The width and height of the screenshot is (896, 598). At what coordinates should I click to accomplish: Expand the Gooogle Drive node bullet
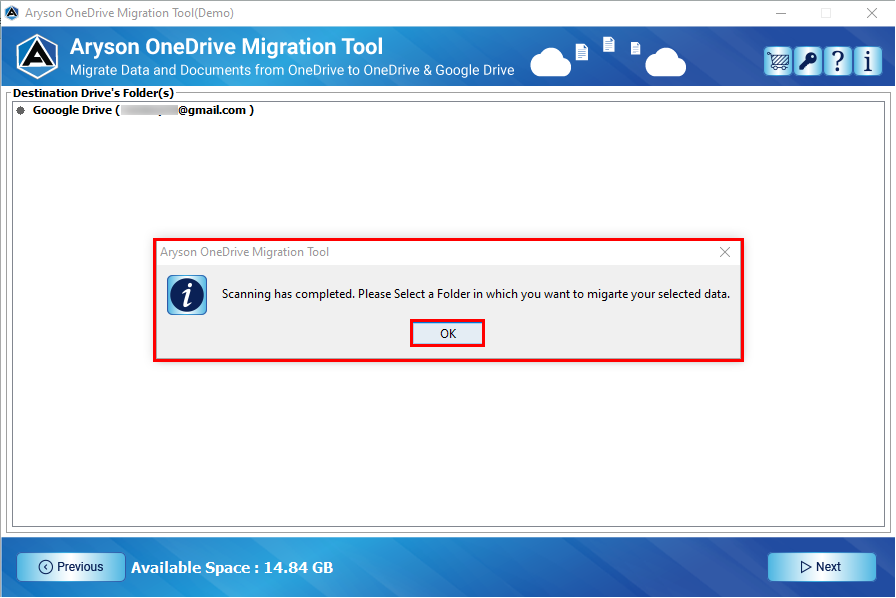21,110
